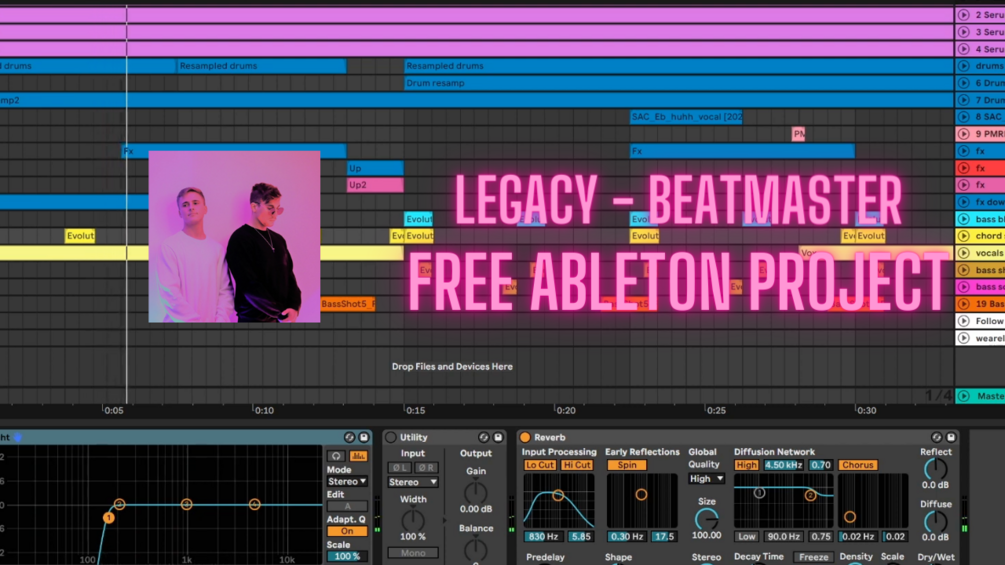The height and width of the screenshot is (565, 1005).
Task: Click the Utility Width knob
Action: click(x=413, y=520)
